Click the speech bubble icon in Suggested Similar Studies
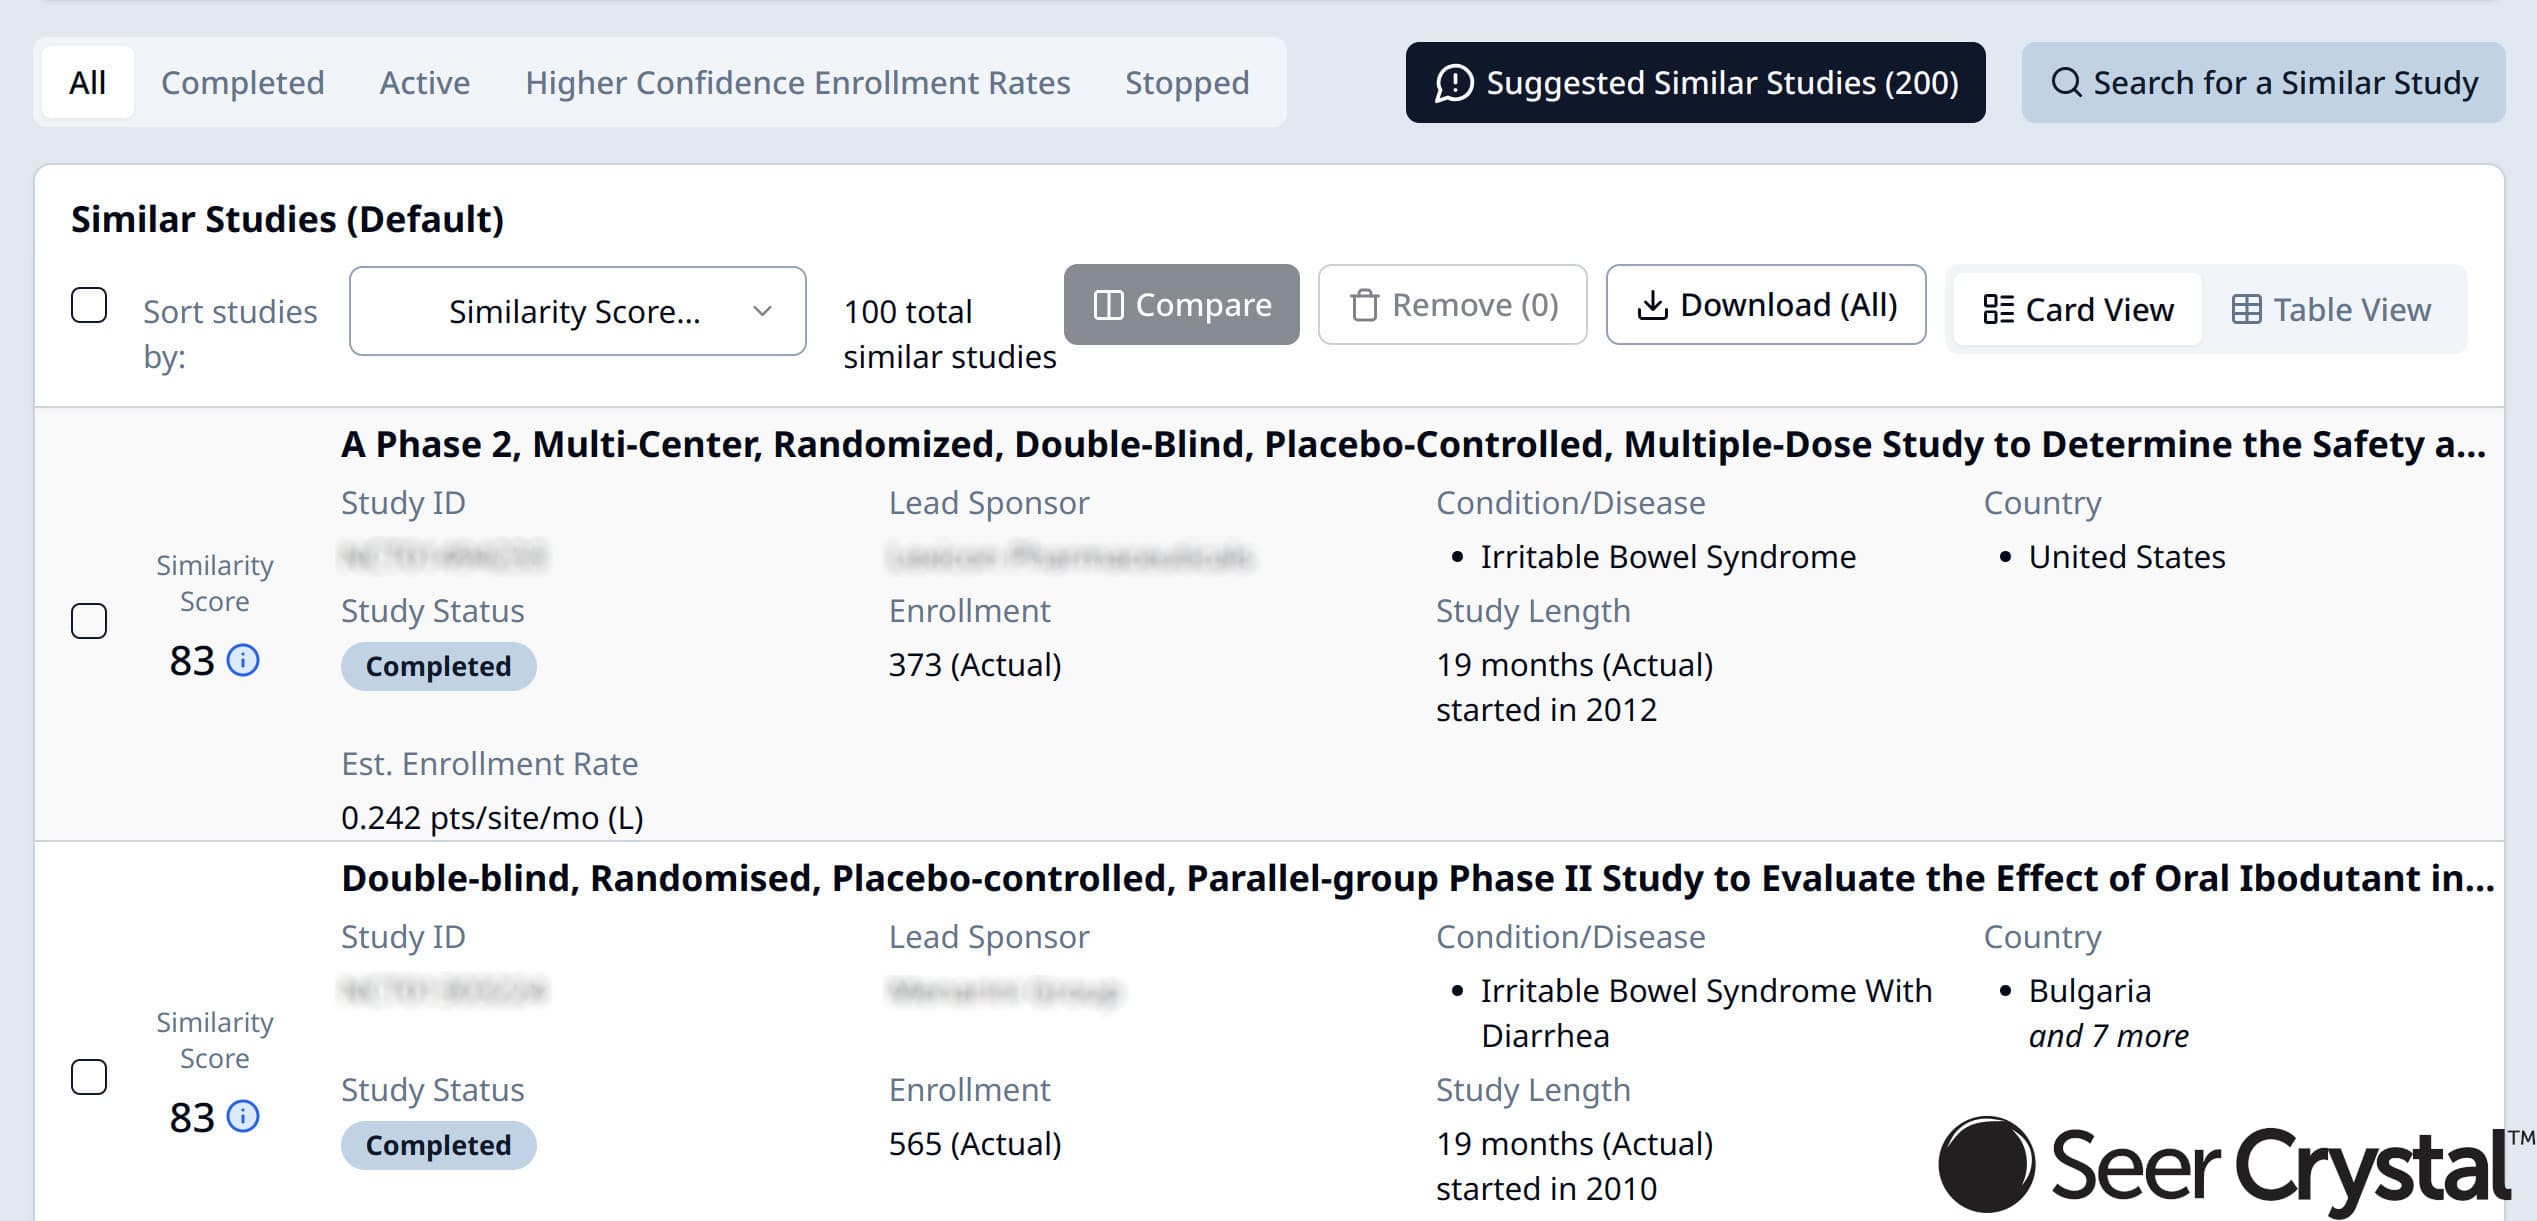The width and height of the screenshot is (2537, 1221). coord(1454,83)
